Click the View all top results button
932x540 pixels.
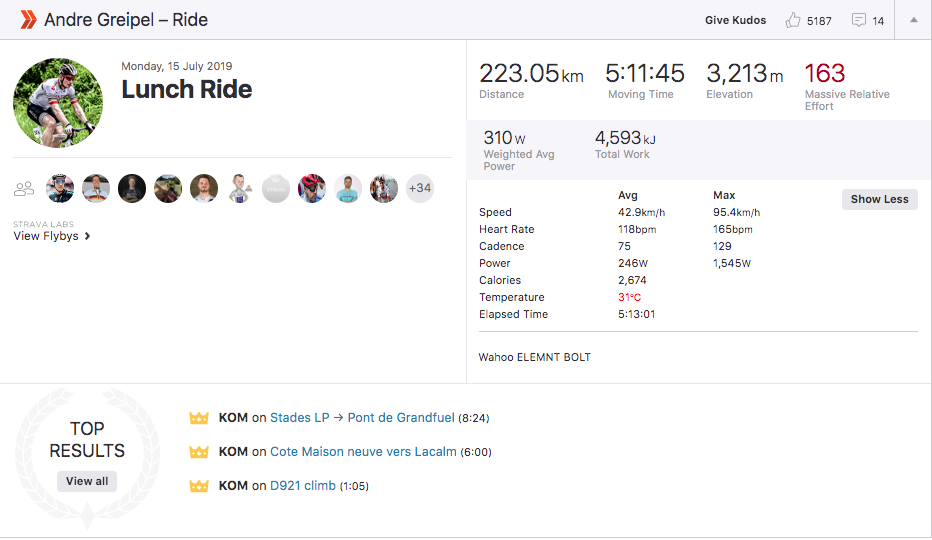pyautogui.click(x=87, y=481)
